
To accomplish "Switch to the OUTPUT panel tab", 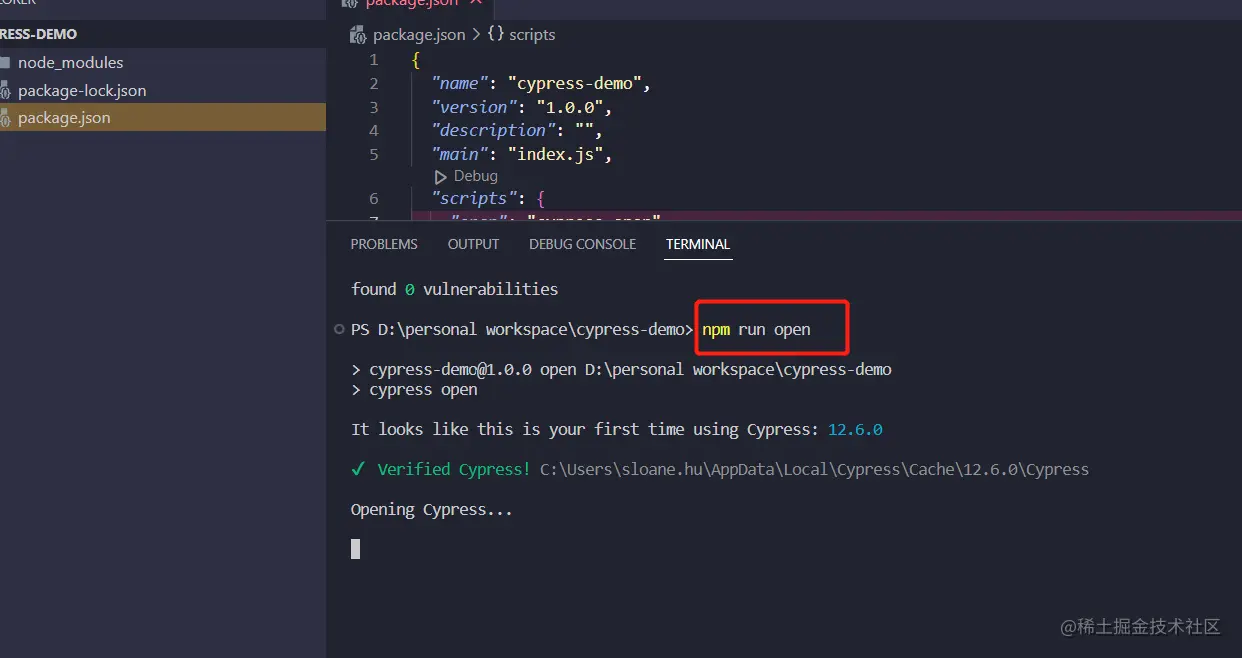I will click(x=473, y=244).
